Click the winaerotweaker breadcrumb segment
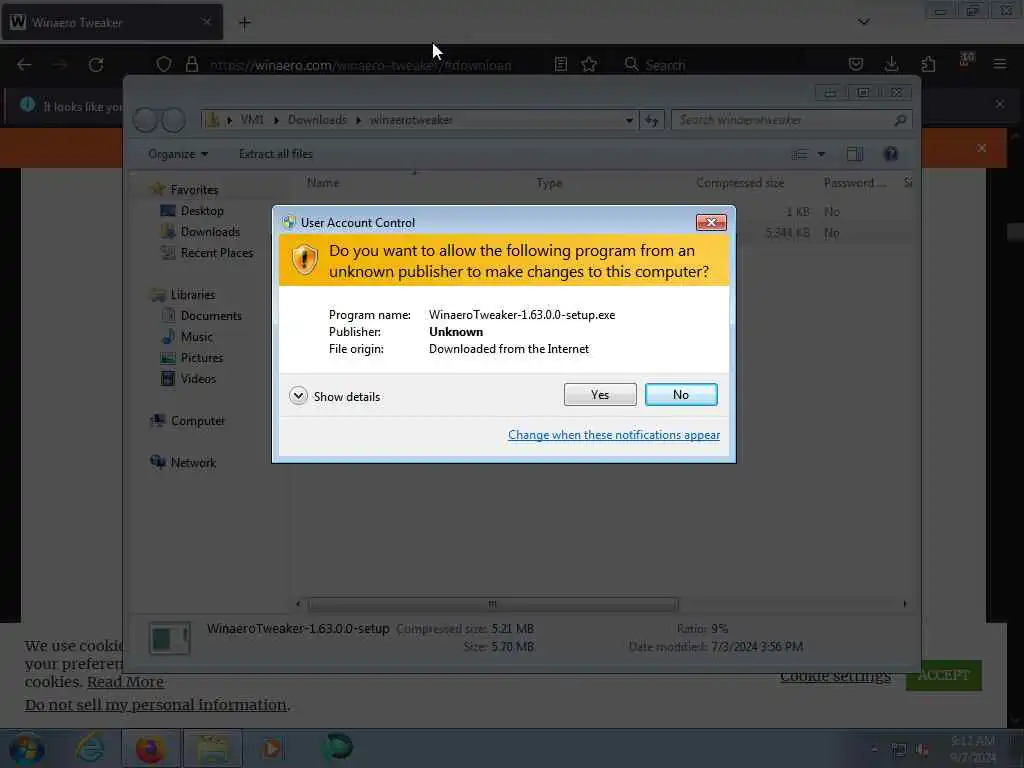1024x768 pixels. [x=411, y=120]
